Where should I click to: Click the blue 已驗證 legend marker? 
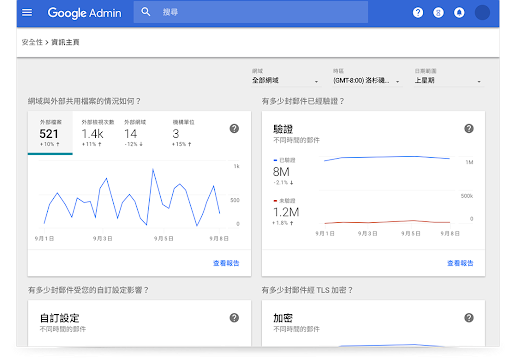tap(275, 160)
